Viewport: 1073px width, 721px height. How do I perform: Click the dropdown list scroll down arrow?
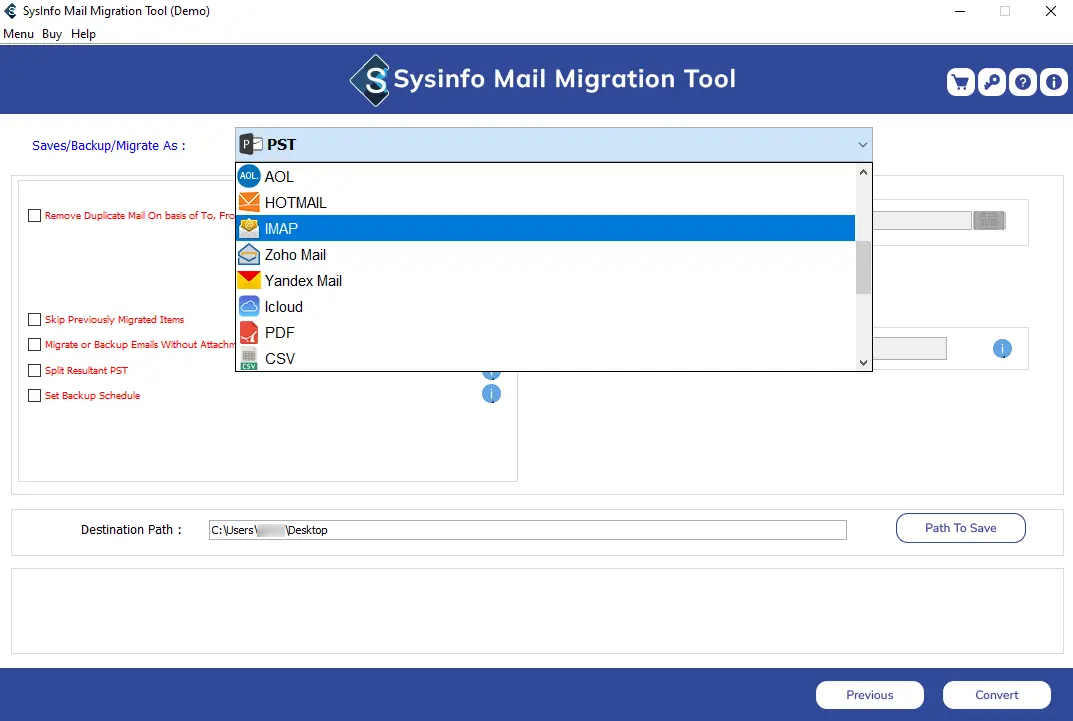[x=863, y=363]
